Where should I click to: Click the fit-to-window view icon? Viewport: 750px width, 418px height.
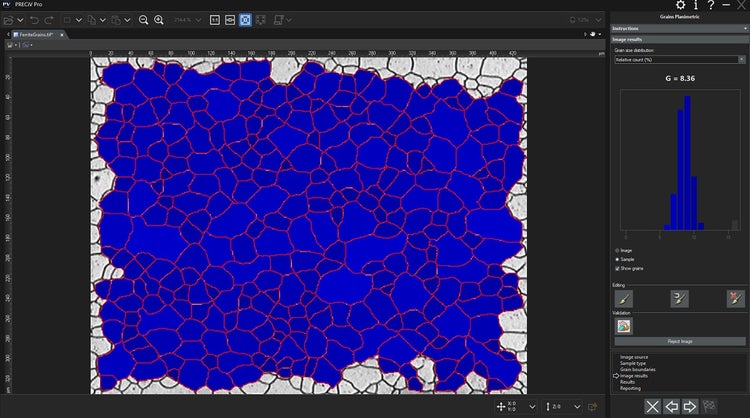(x=245, y=19)
